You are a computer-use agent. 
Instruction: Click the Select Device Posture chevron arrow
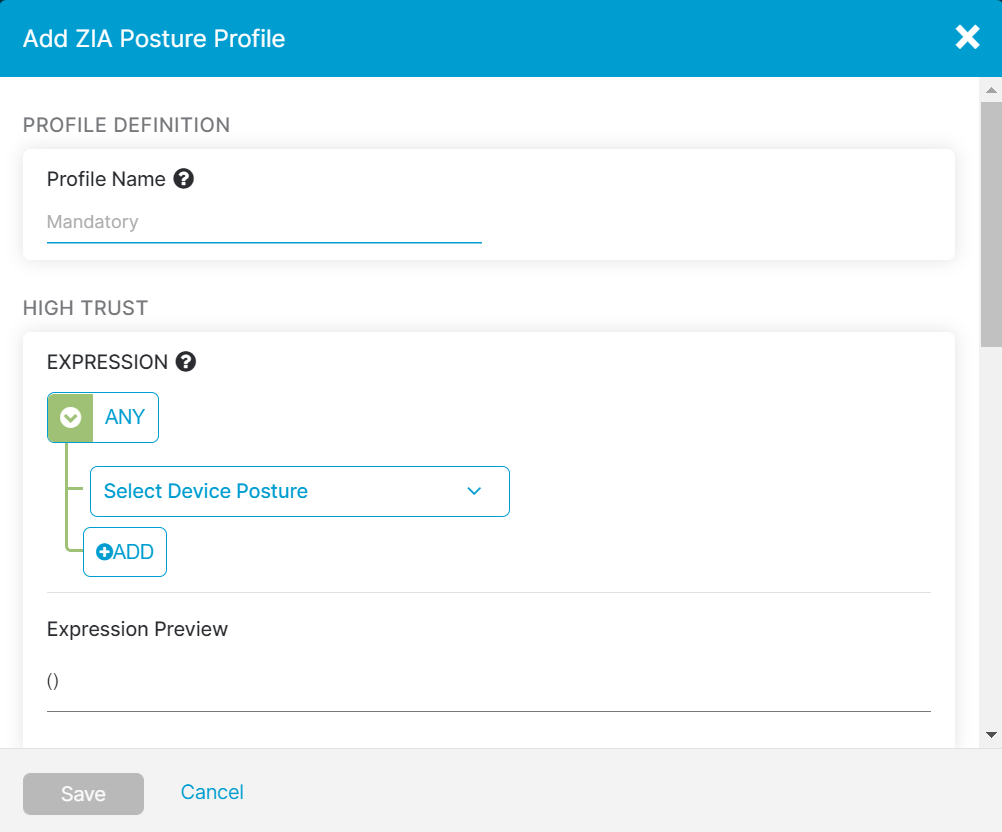(474, 491)
